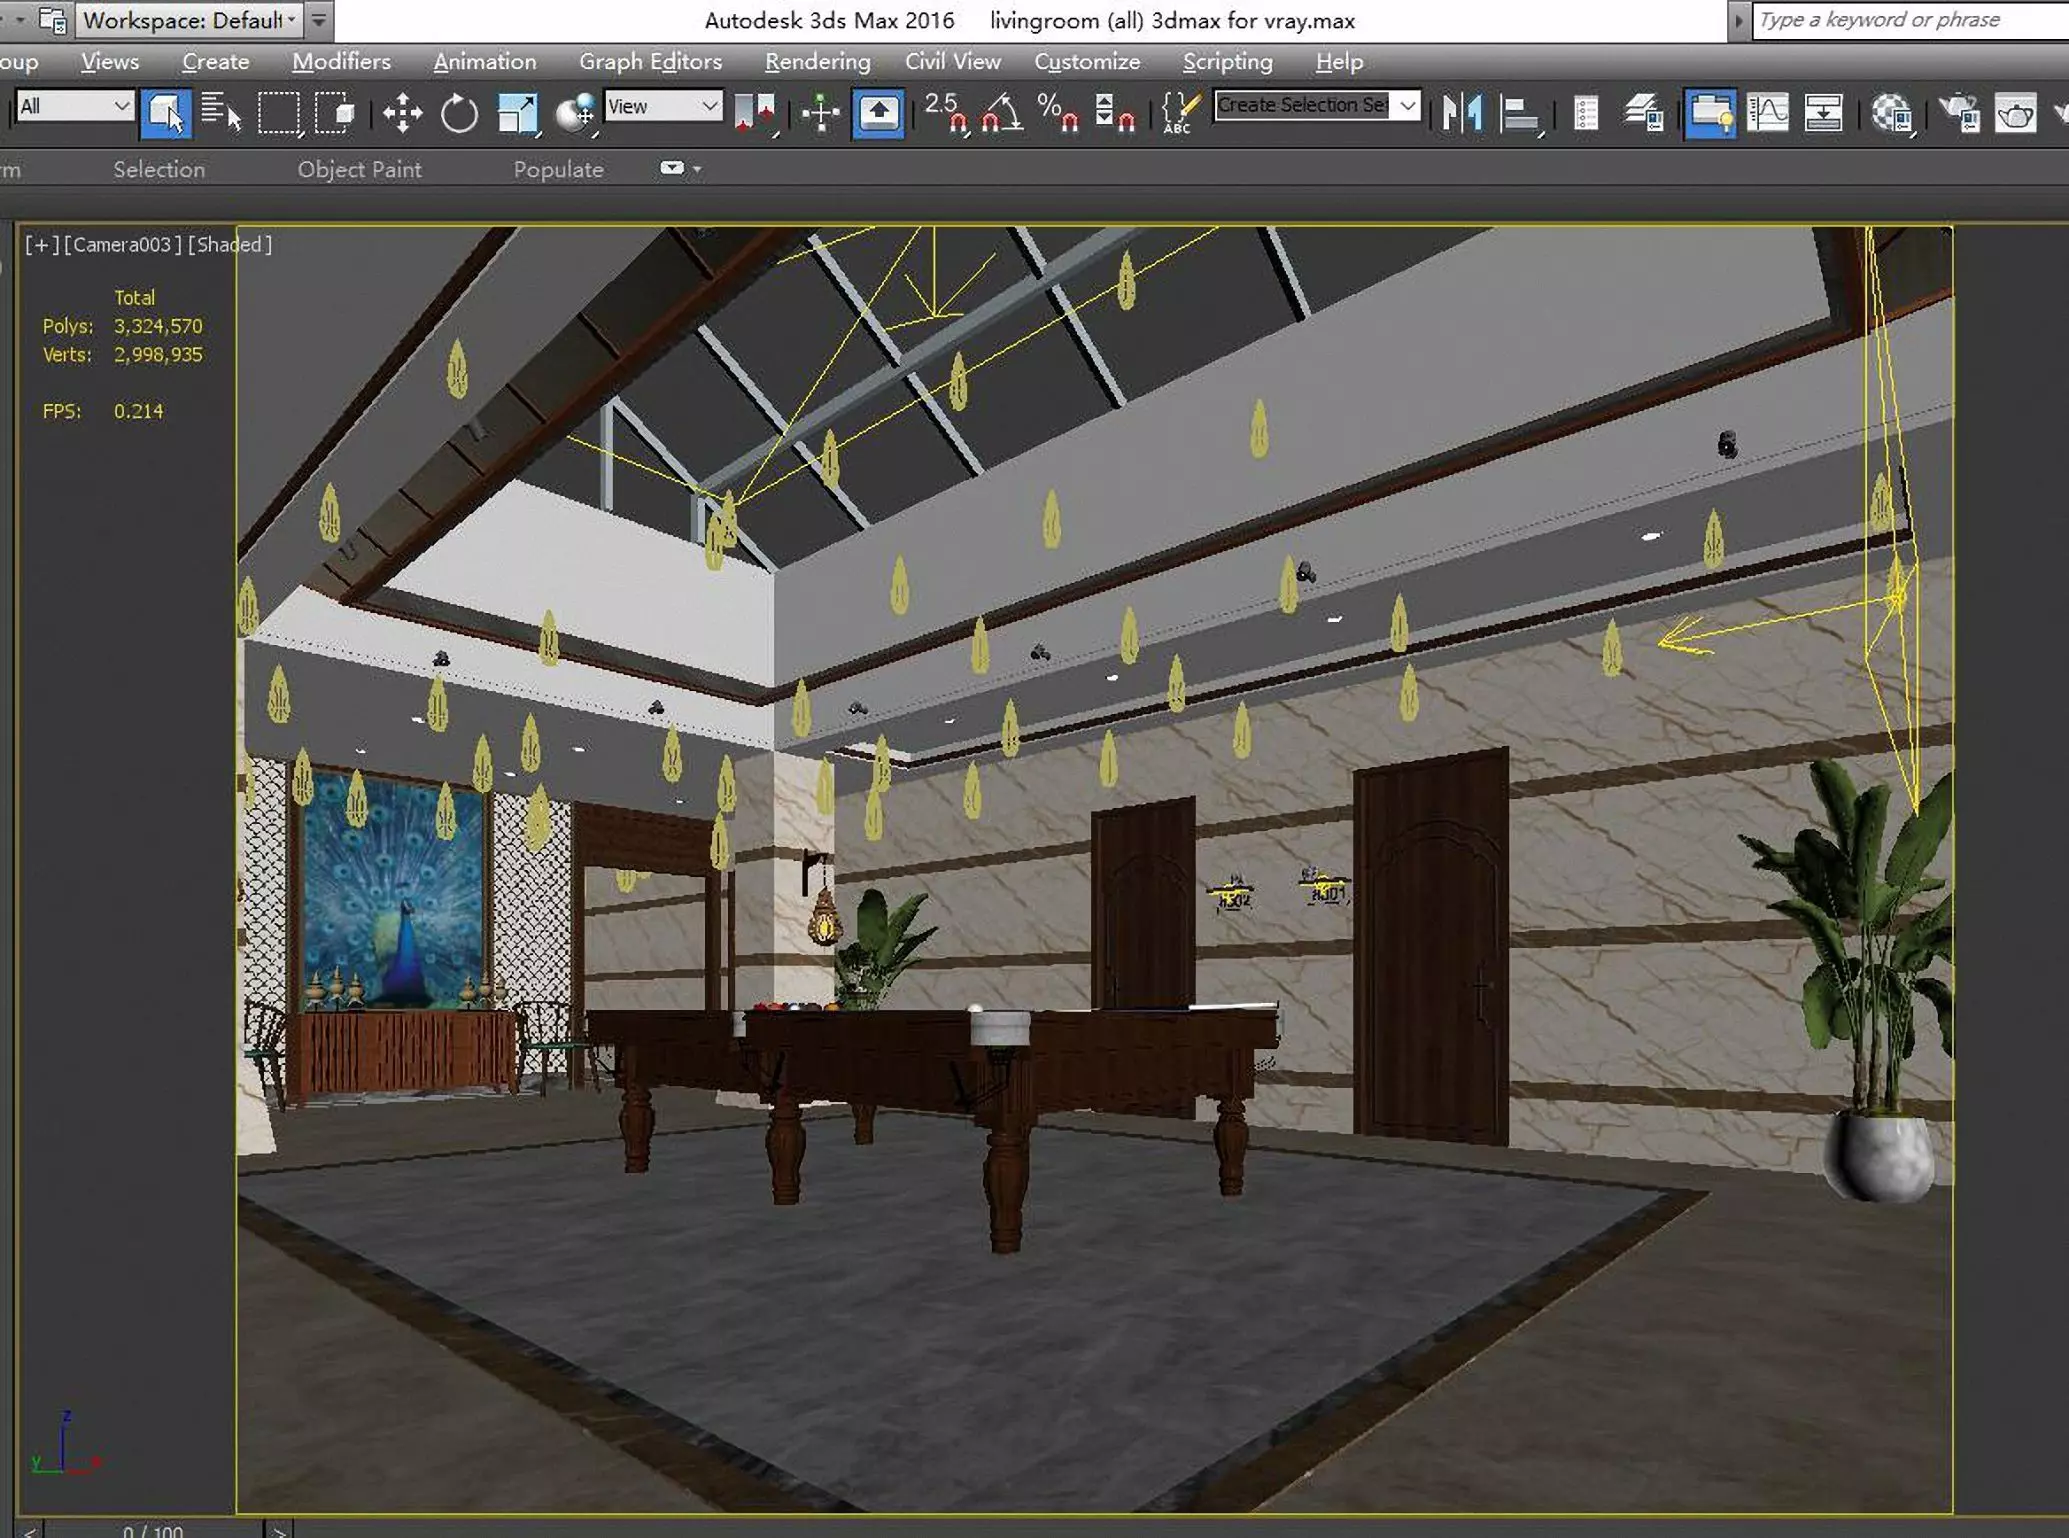Open the Workspace: Default dropdown

pyautogui.click(x=190, y=20)
